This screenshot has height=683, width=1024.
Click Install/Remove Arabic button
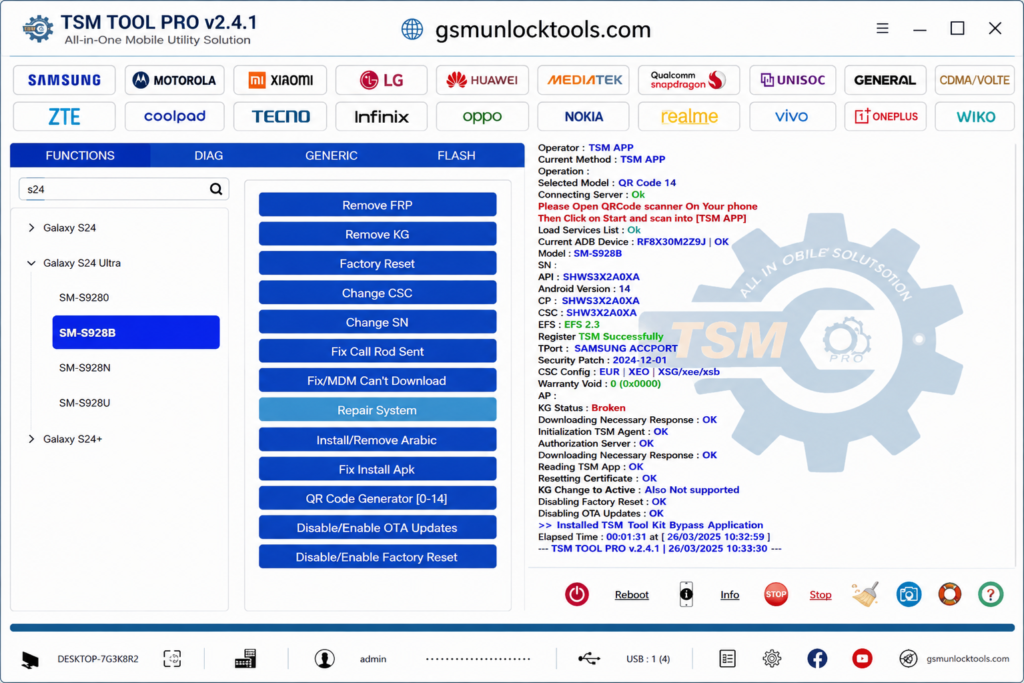[x=377, y=440]
